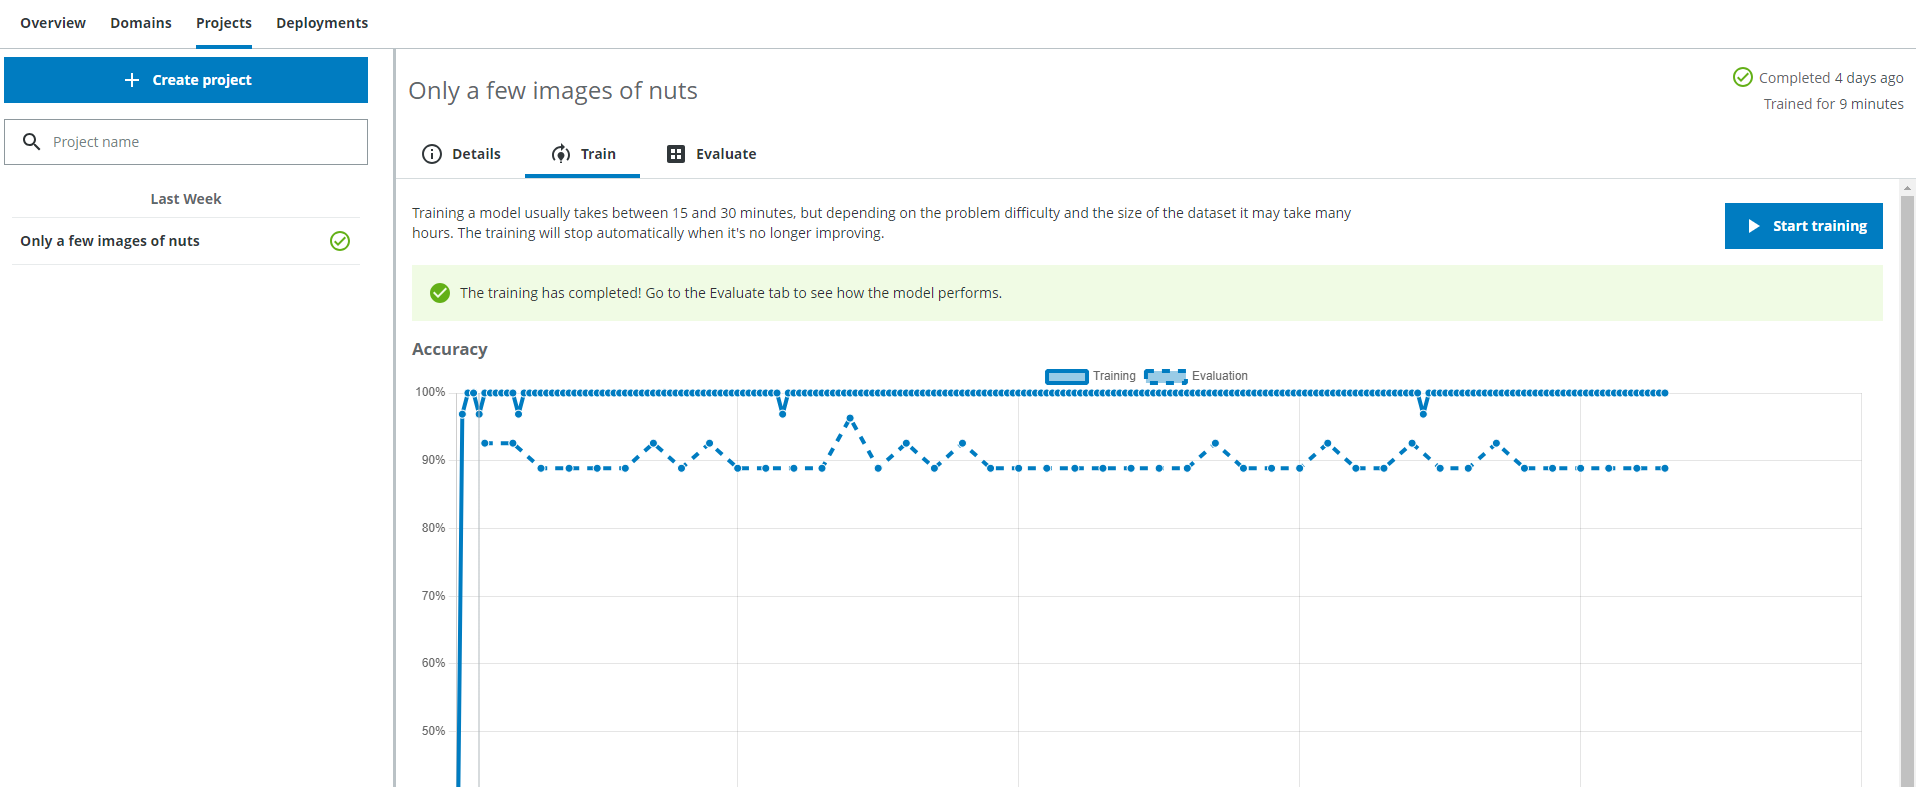Click green check icon beside project in sidebar
The width and height of the screenshot is (1916, 787).
[x=340, y=241]
